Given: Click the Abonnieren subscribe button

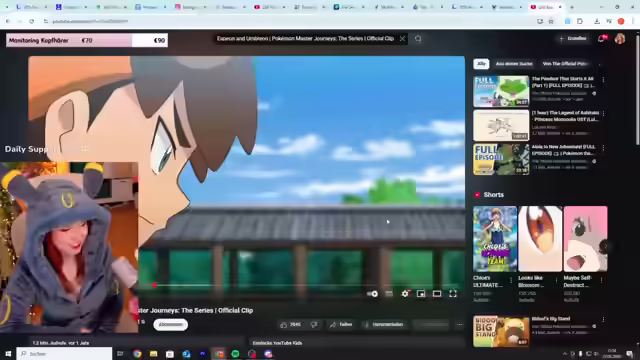Looking at the screenshot, I should pyautogui.click(x=171, y=325).
